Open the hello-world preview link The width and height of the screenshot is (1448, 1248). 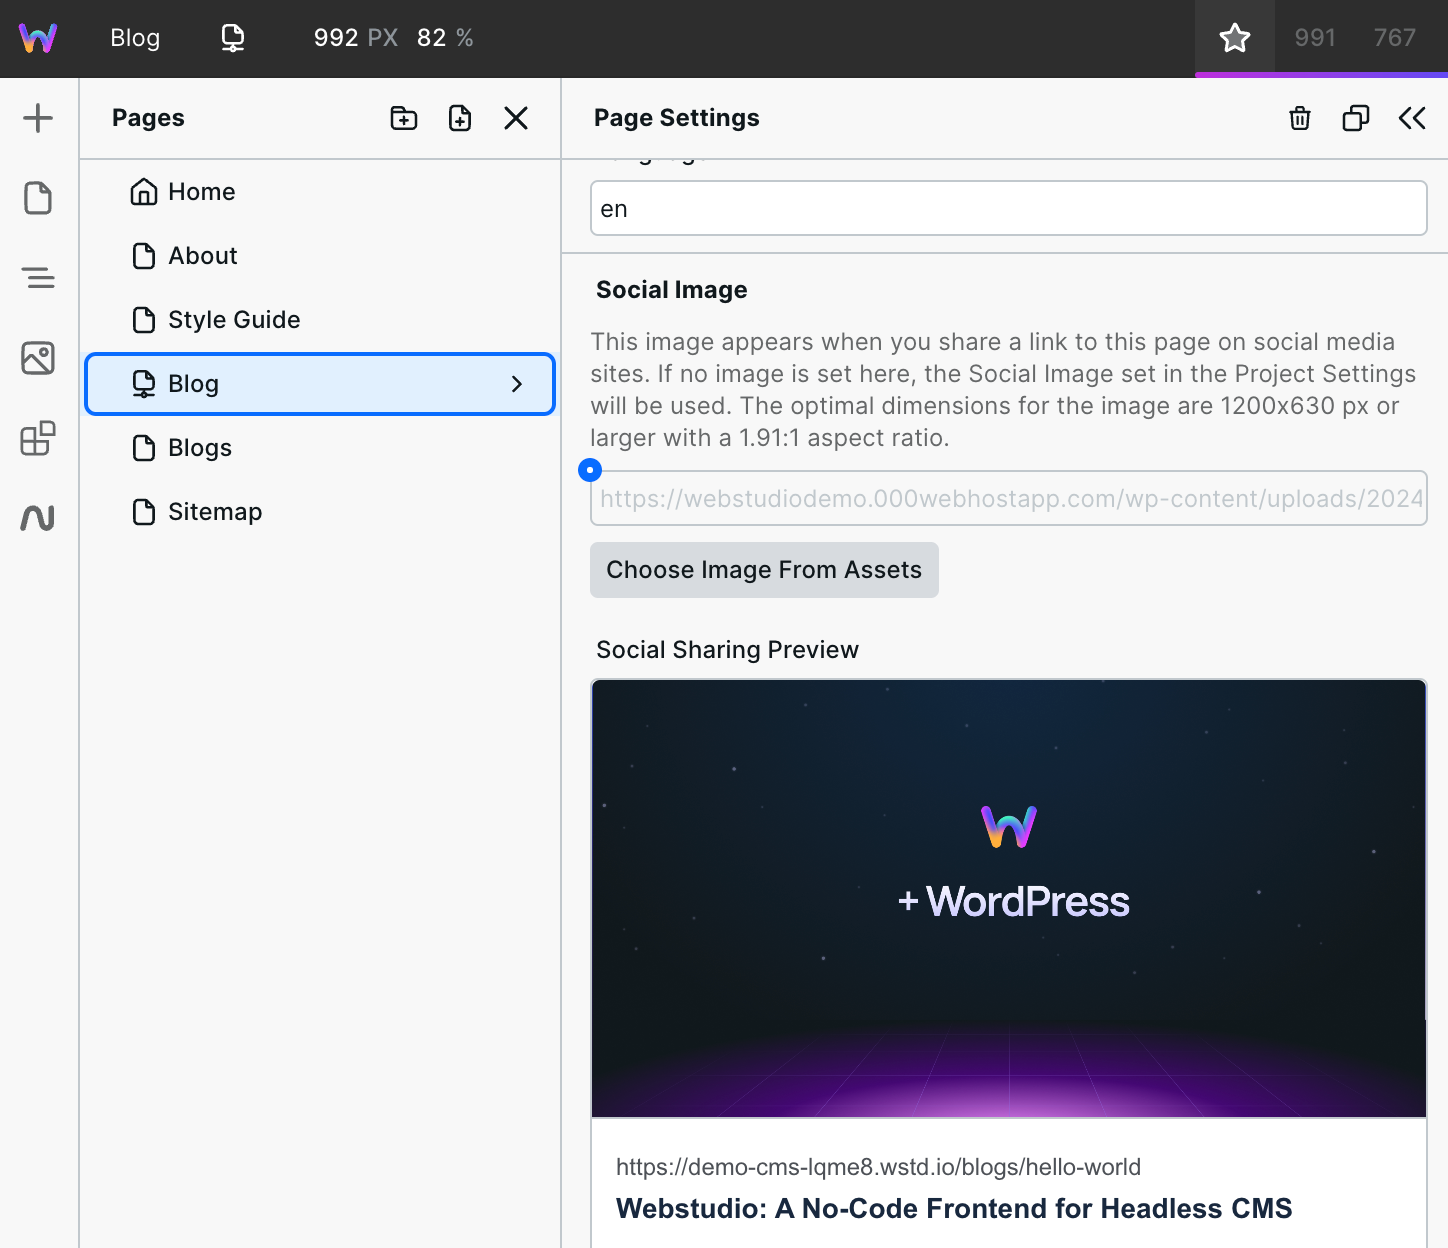(879, 1166)
